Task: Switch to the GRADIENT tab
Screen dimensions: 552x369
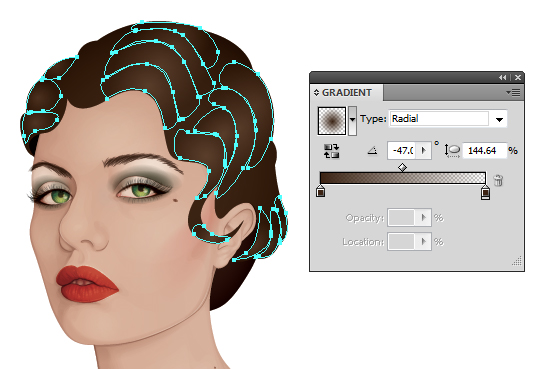Action: coord(346,93)
